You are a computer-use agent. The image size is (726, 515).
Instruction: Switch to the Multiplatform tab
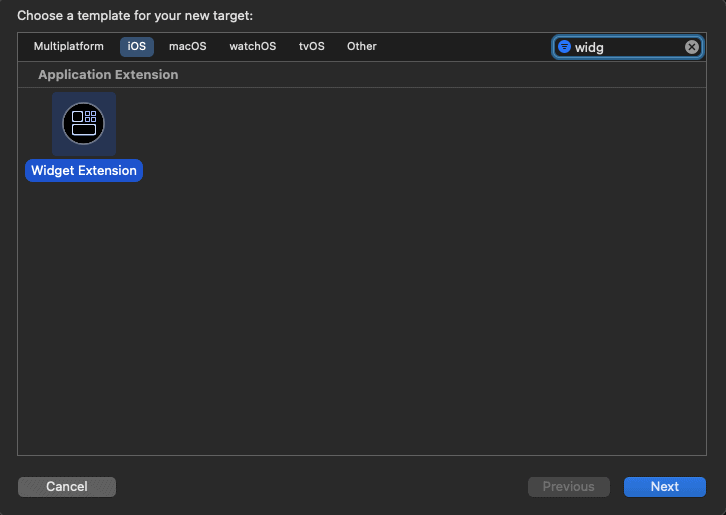click(68, 47)
